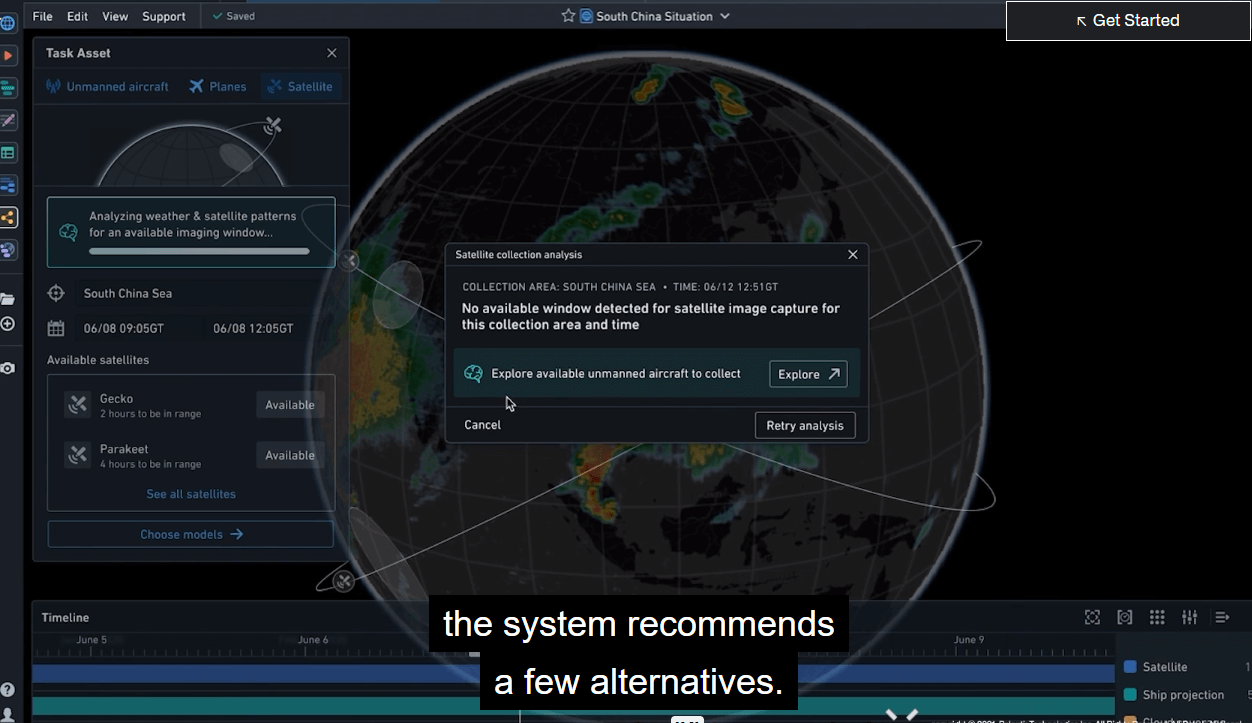Image resolution: width=1252 pixels, height=723 pixels.
Task: Select the pencil edit sidebar icon
Action: [8, 120]
